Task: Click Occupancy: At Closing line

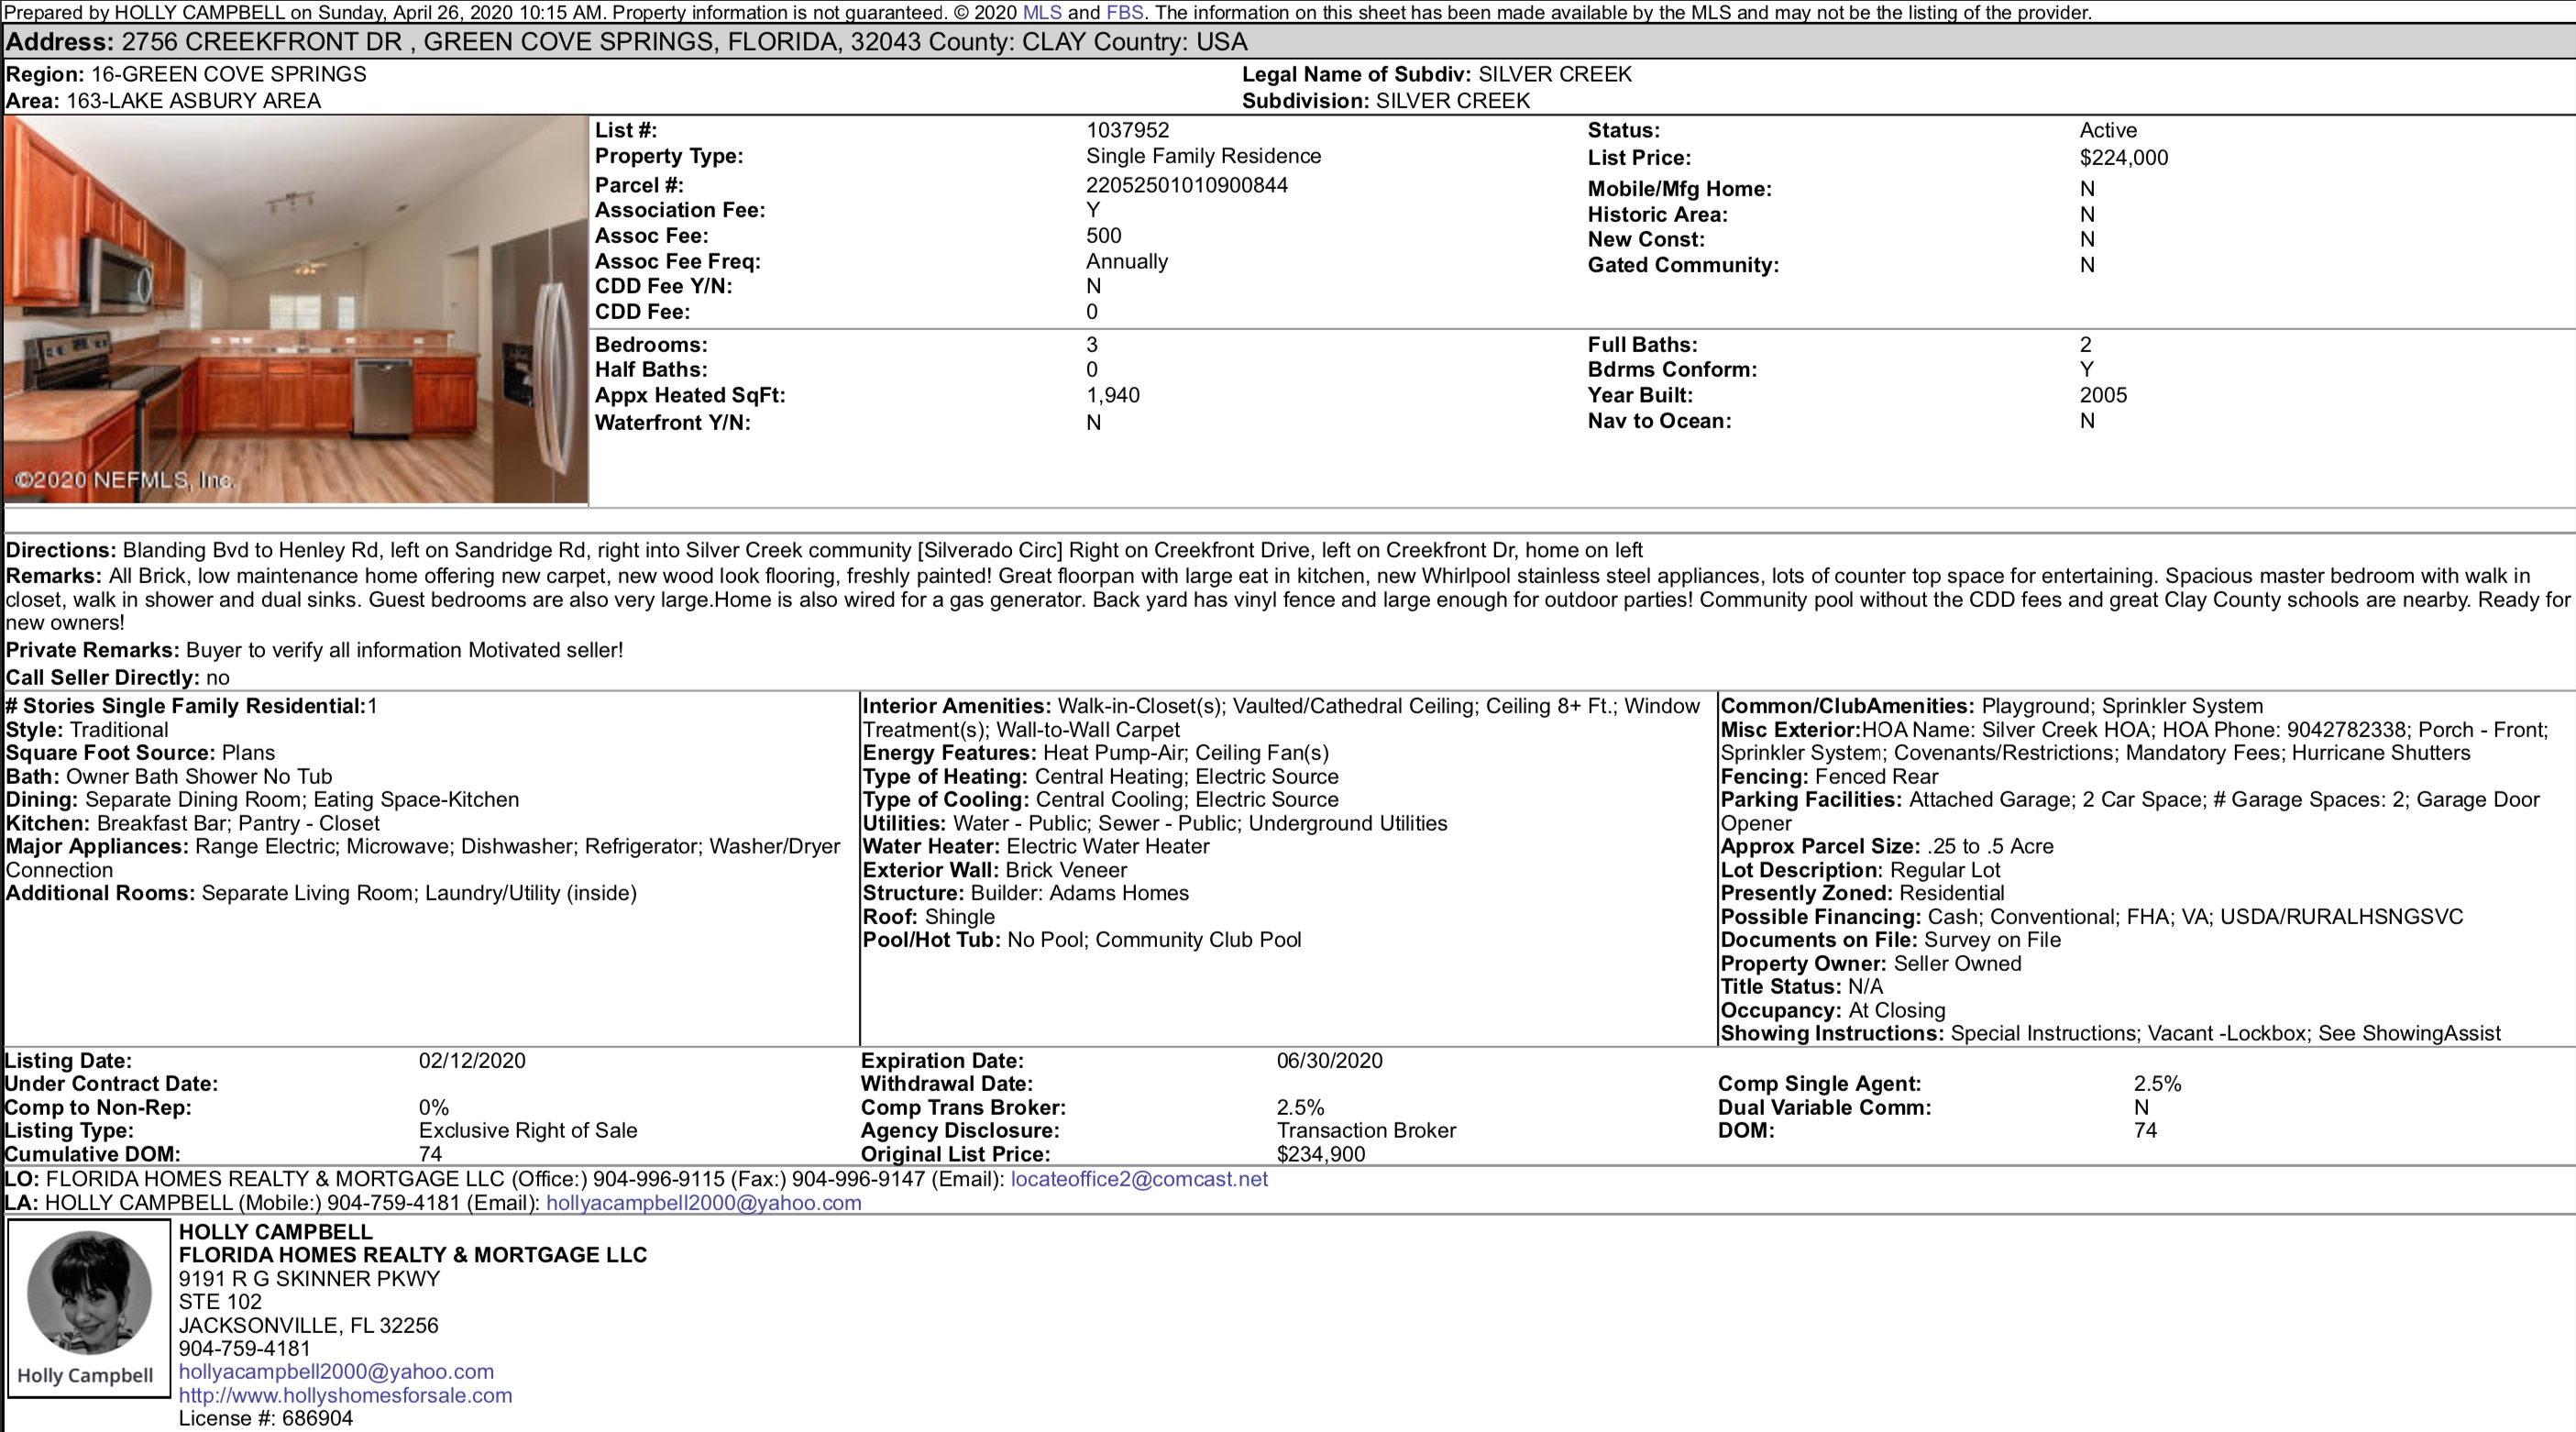Action: [1833, 1011]
